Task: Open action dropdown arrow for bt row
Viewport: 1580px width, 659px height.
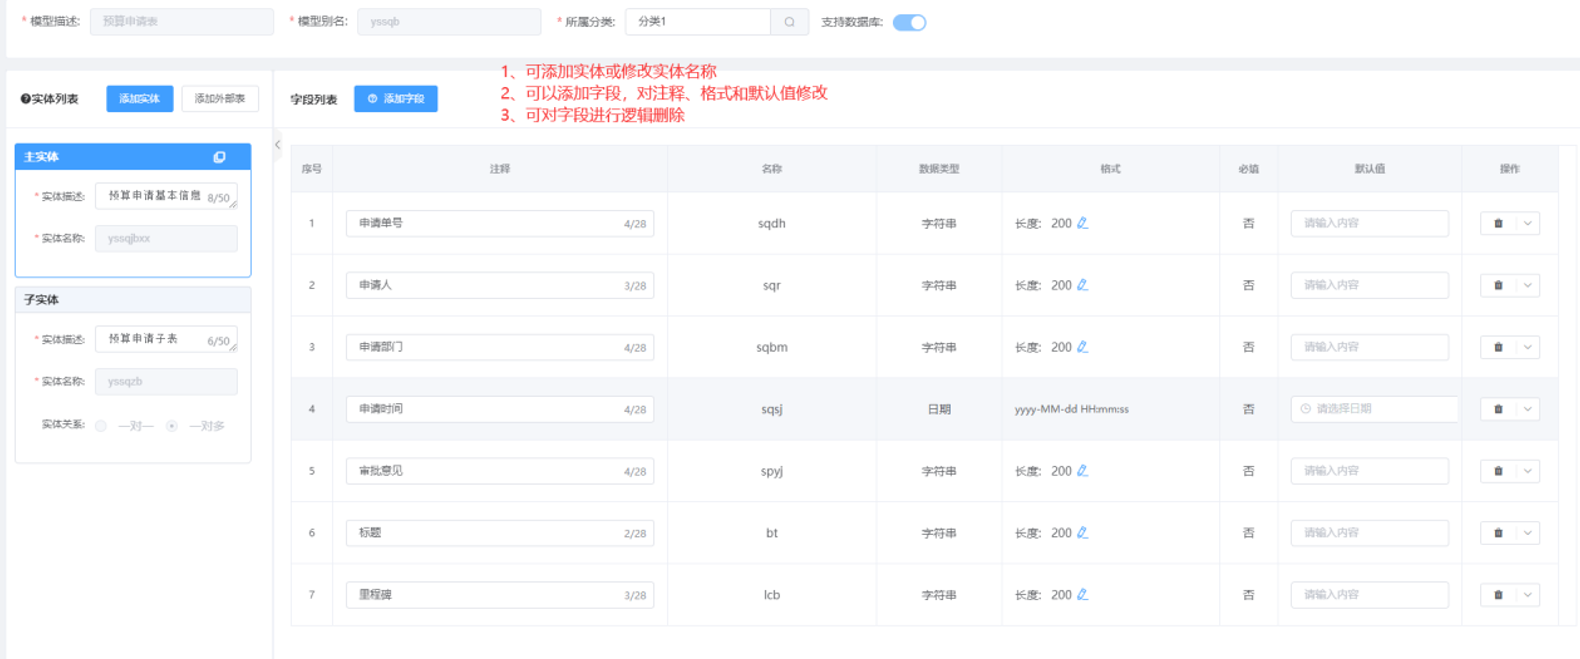Action: tap(1528, 533)
